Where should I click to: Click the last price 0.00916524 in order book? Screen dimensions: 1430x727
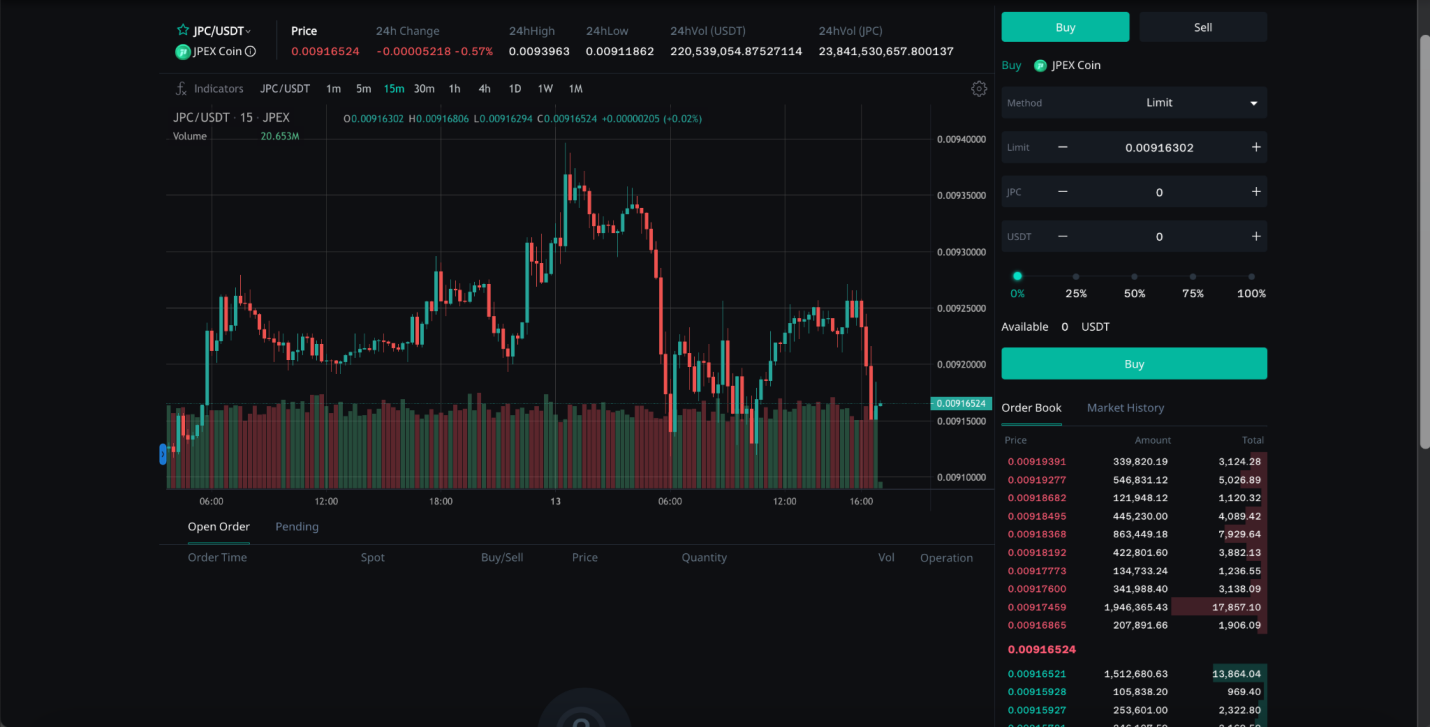[x=1041, y=650]
